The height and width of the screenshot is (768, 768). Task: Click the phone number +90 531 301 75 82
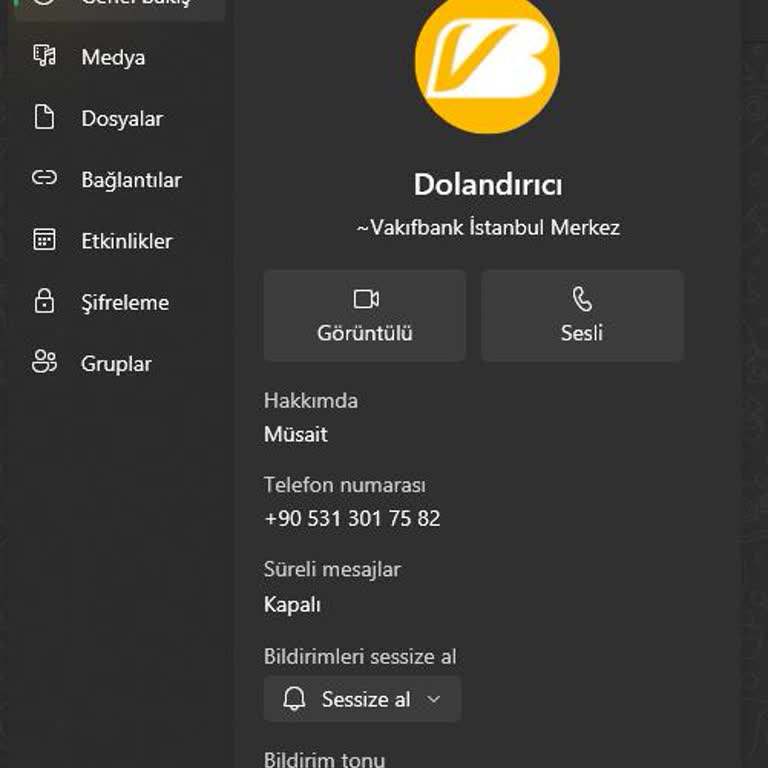pyautogui.click(x=352, y=519)
